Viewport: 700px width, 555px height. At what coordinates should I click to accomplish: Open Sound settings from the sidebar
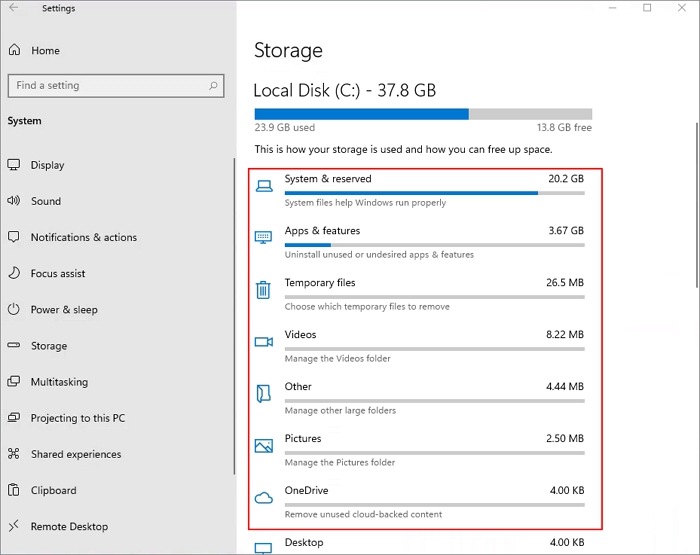click(45, 201)
